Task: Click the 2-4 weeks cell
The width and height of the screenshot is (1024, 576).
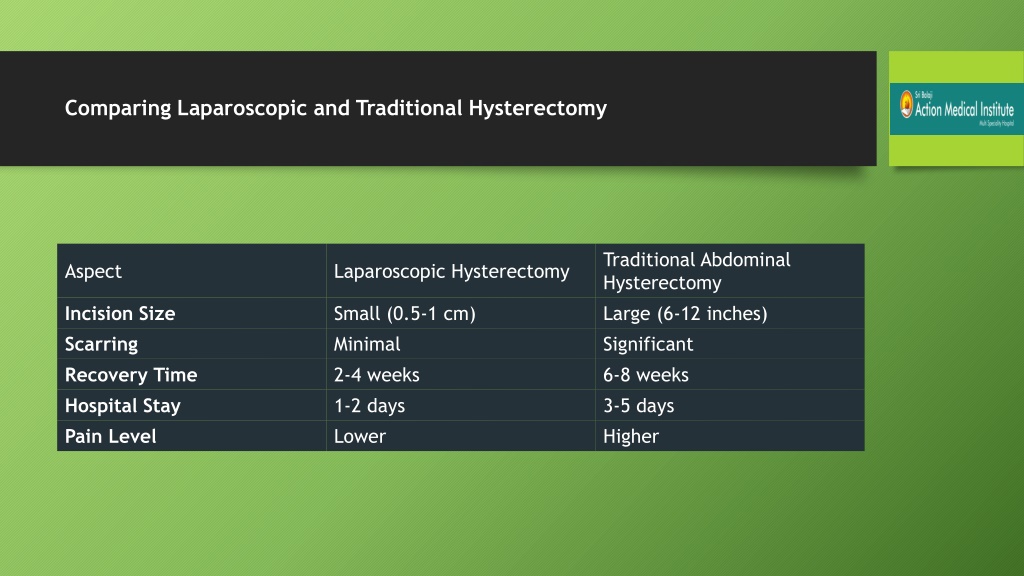Action: [x=461, y=375]
